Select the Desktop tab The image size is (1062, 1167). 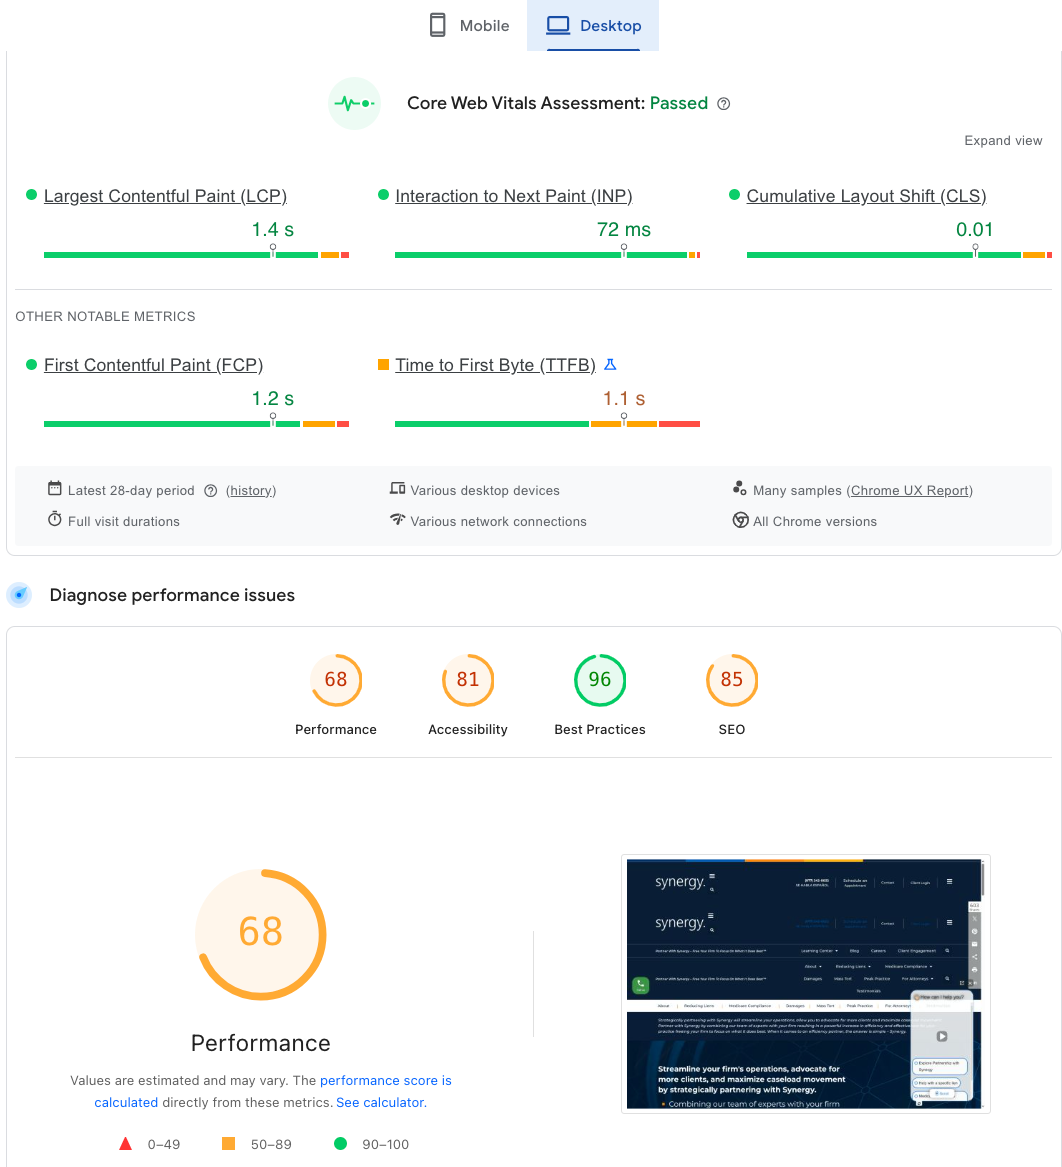594,26
